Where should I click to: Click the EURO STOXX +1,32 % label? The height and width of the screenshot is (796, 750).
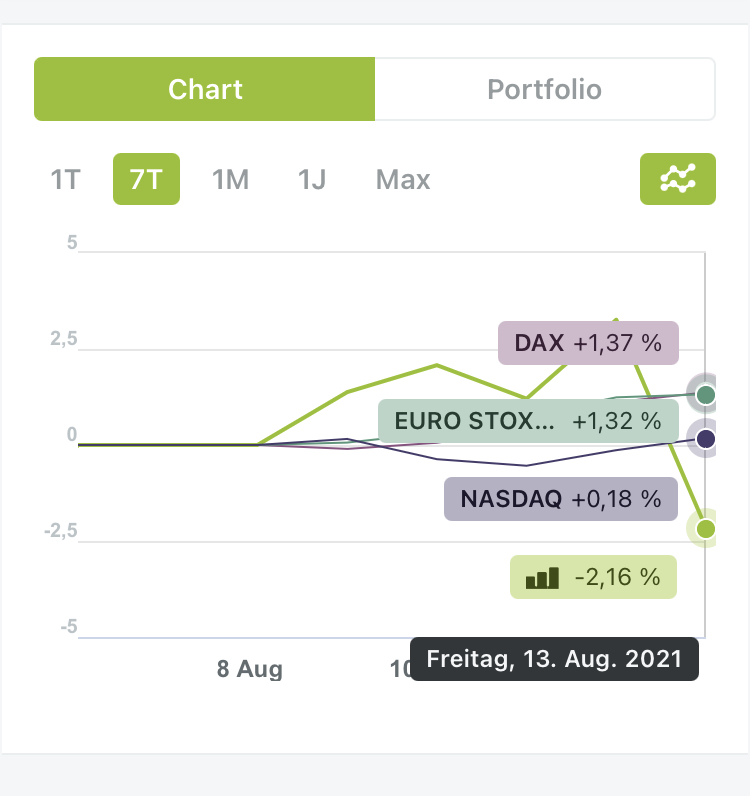[528, 421]
